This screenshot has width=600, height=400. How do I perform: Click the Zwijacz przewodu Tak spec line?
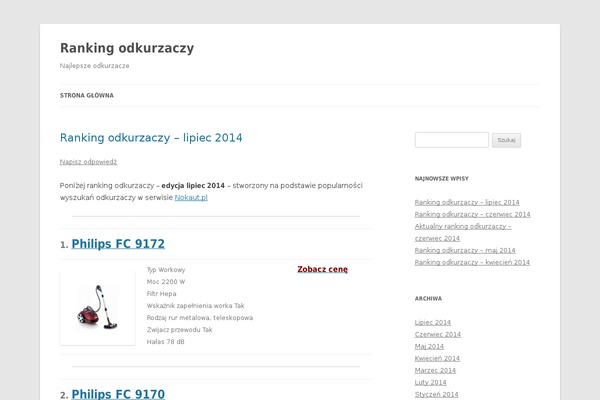point(179,330)
